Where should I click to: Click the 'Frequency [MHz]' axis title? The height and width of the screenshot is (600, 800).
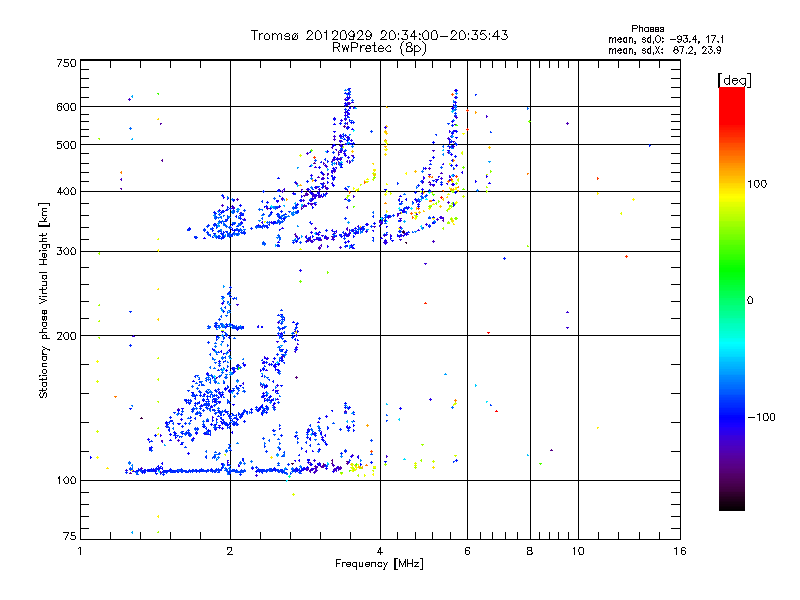(379, 564)
